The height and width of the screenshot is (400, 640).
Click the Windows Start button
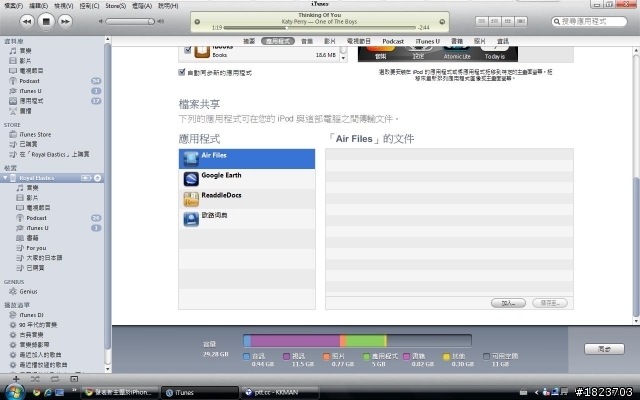13,392
